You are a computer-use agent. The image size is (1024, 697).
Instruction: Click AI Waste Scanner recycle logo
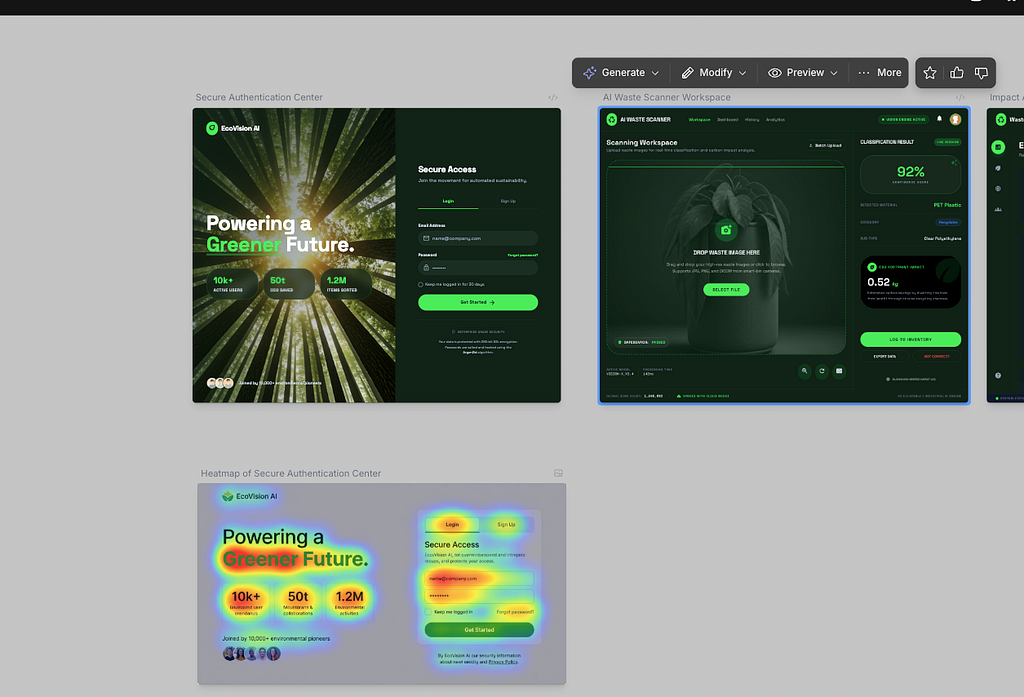coord(612,120)
